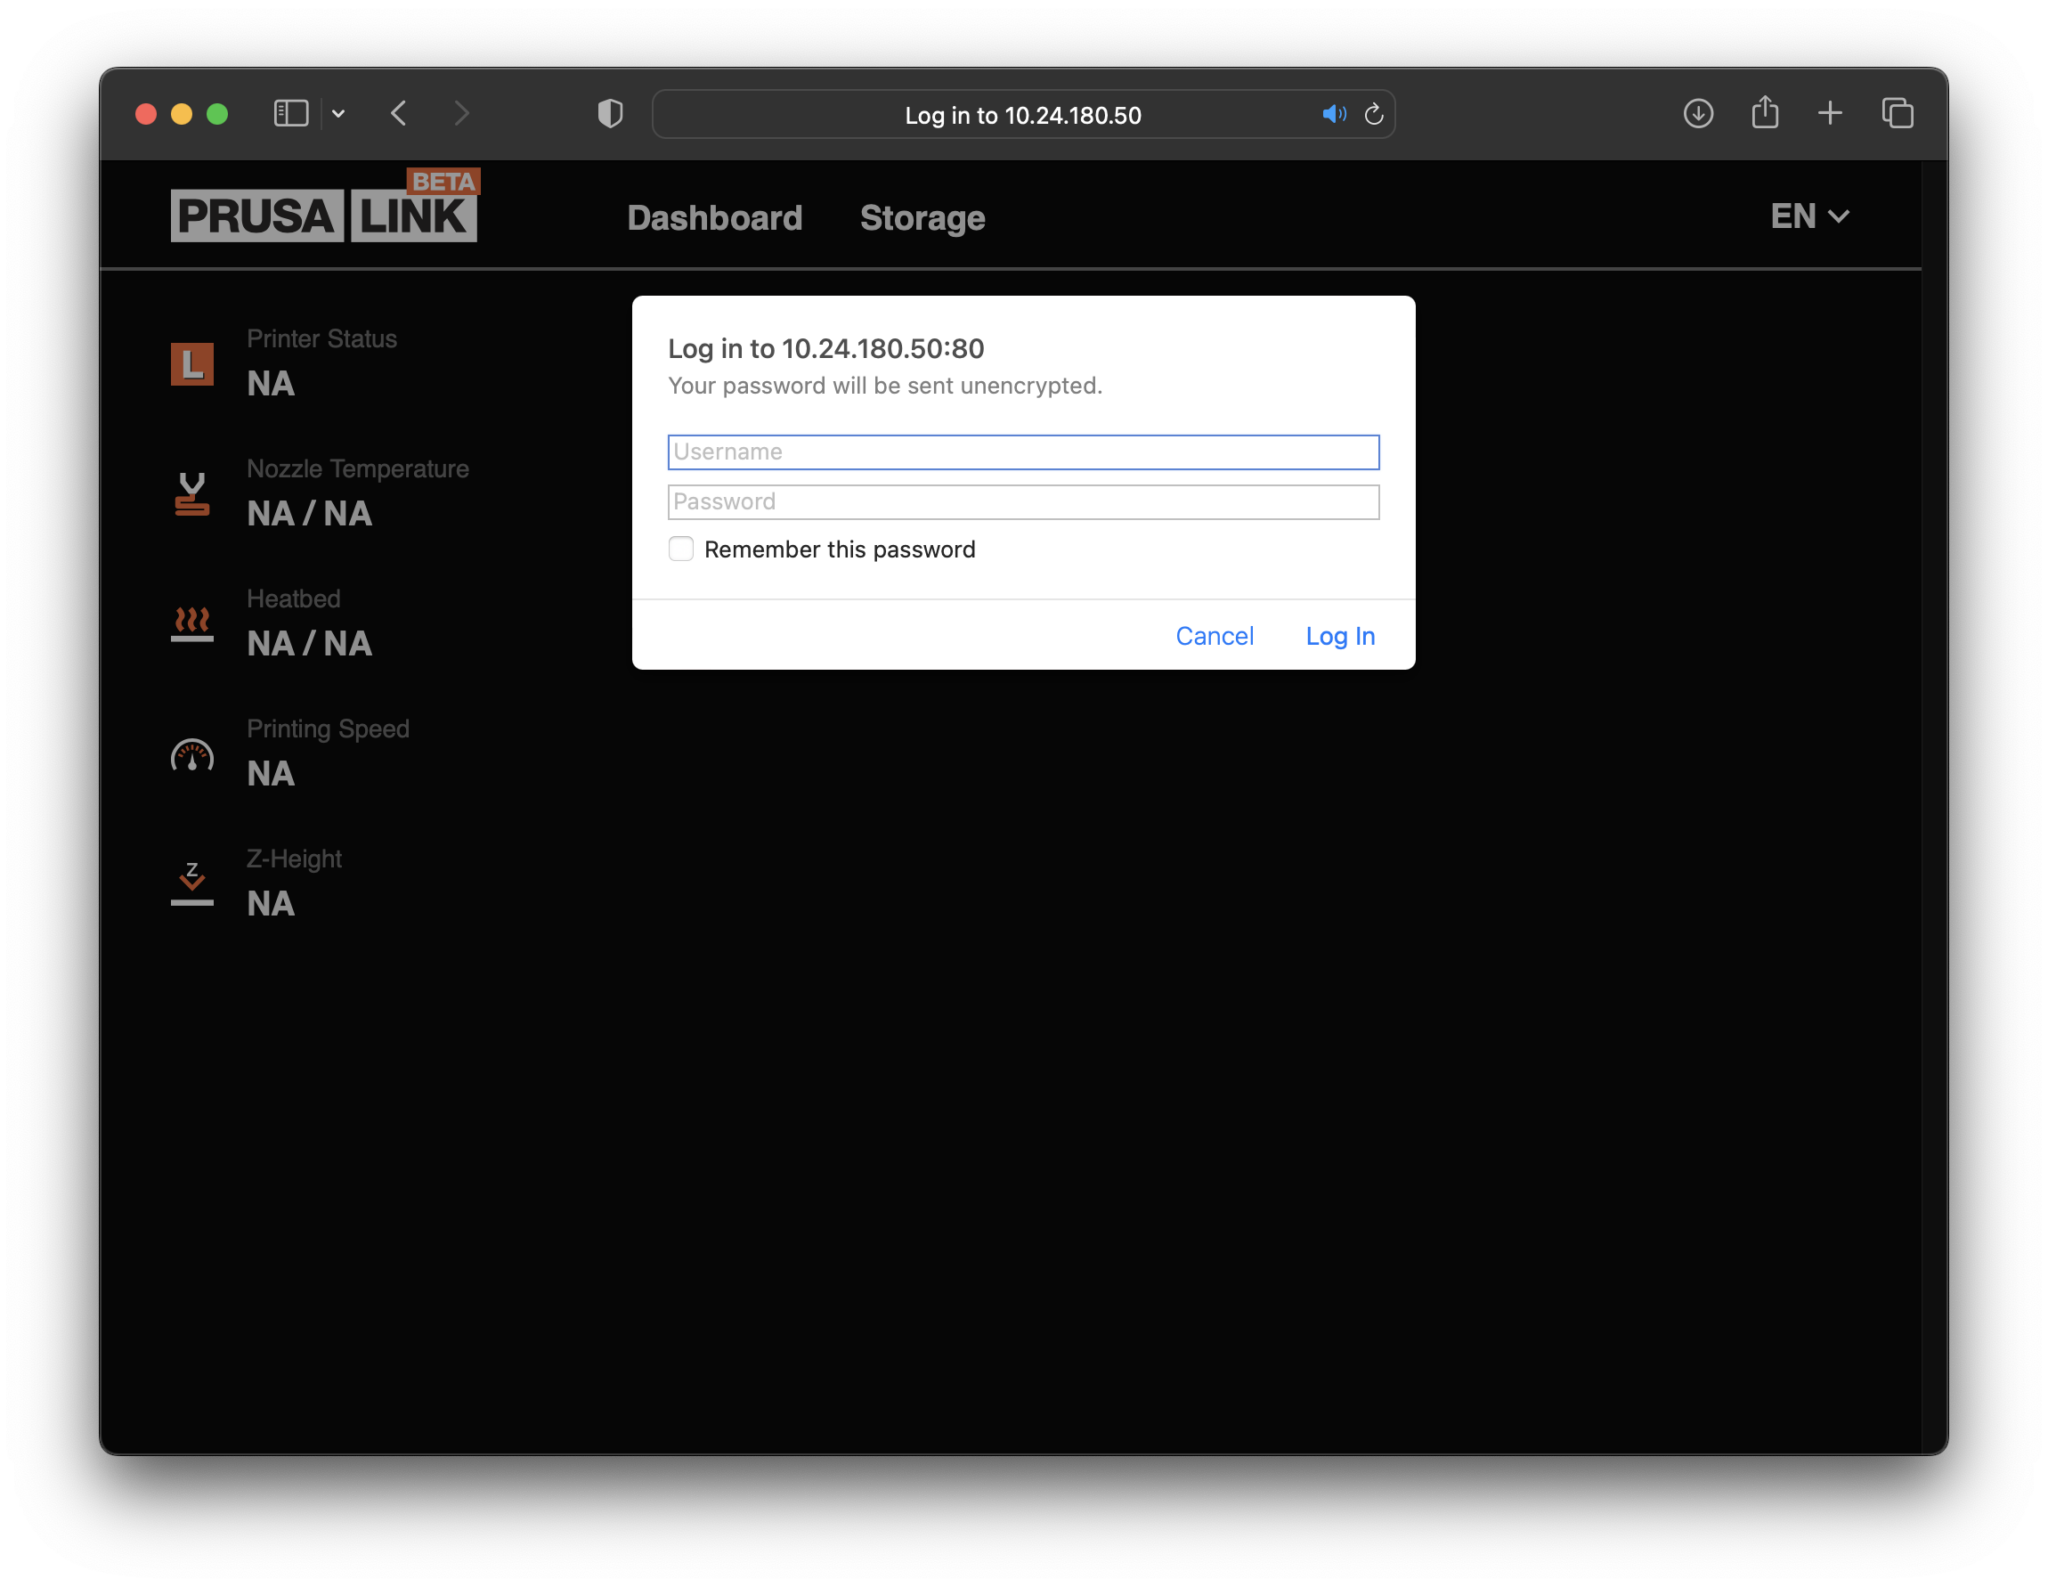The image size is (2048, 1587).
Task: Click the Share icon in toolbar
Action: pyautogui.click(x=1765, y=112)
